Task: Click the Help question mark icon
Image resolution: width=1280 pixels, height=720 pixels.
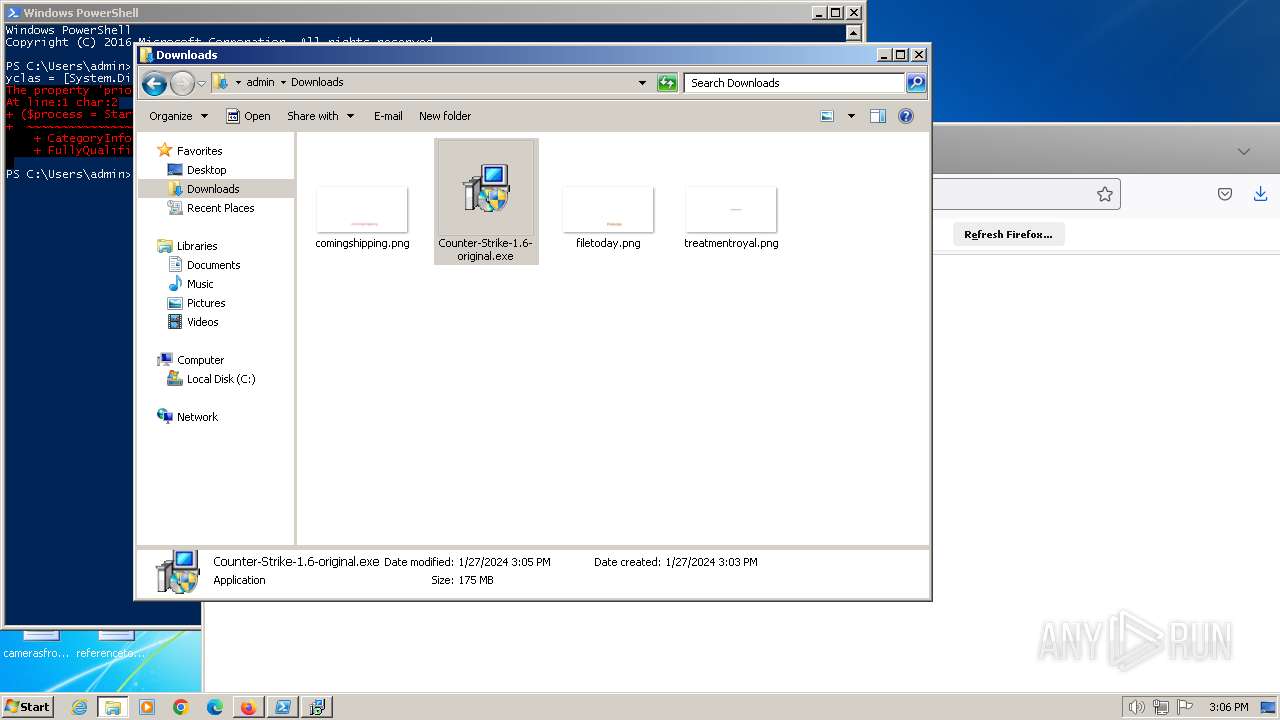Action: (906, 116)
